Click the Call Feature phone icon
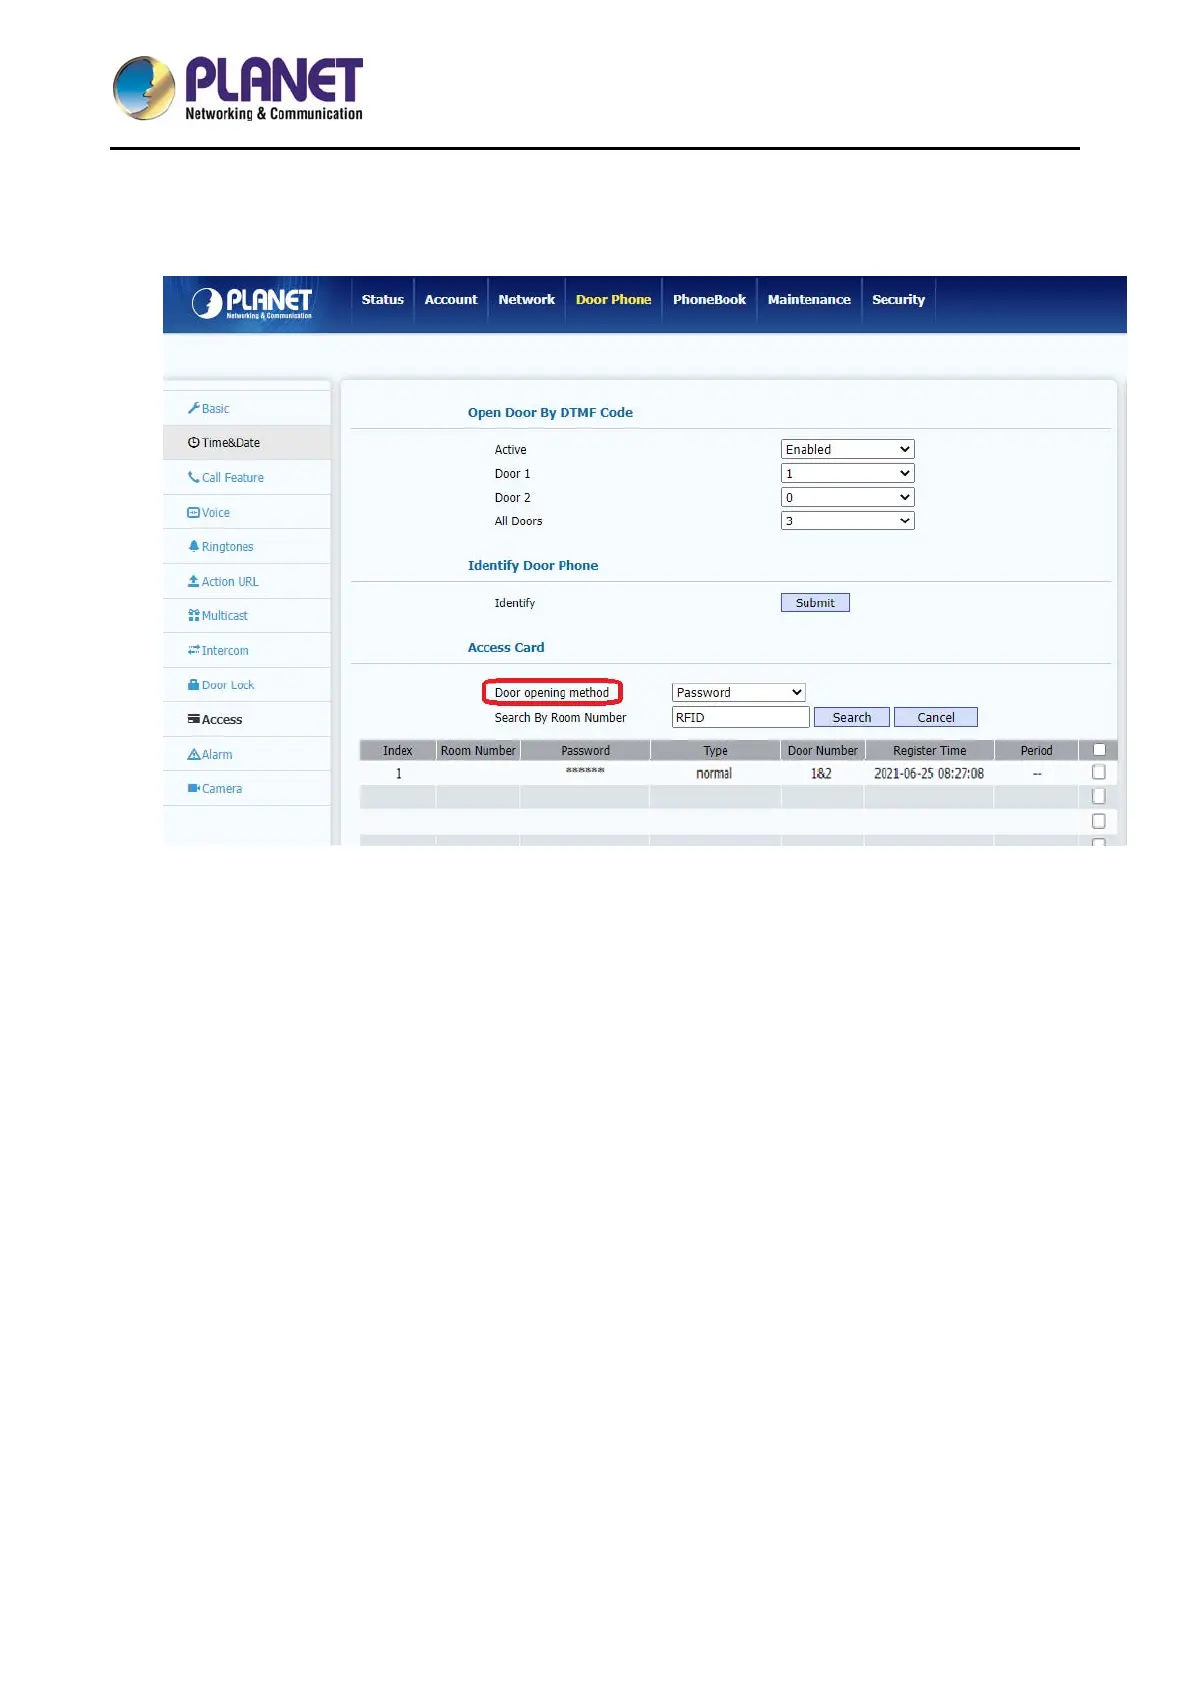1190x1684 pixels. pyautogui.click(x=194, y=477)
